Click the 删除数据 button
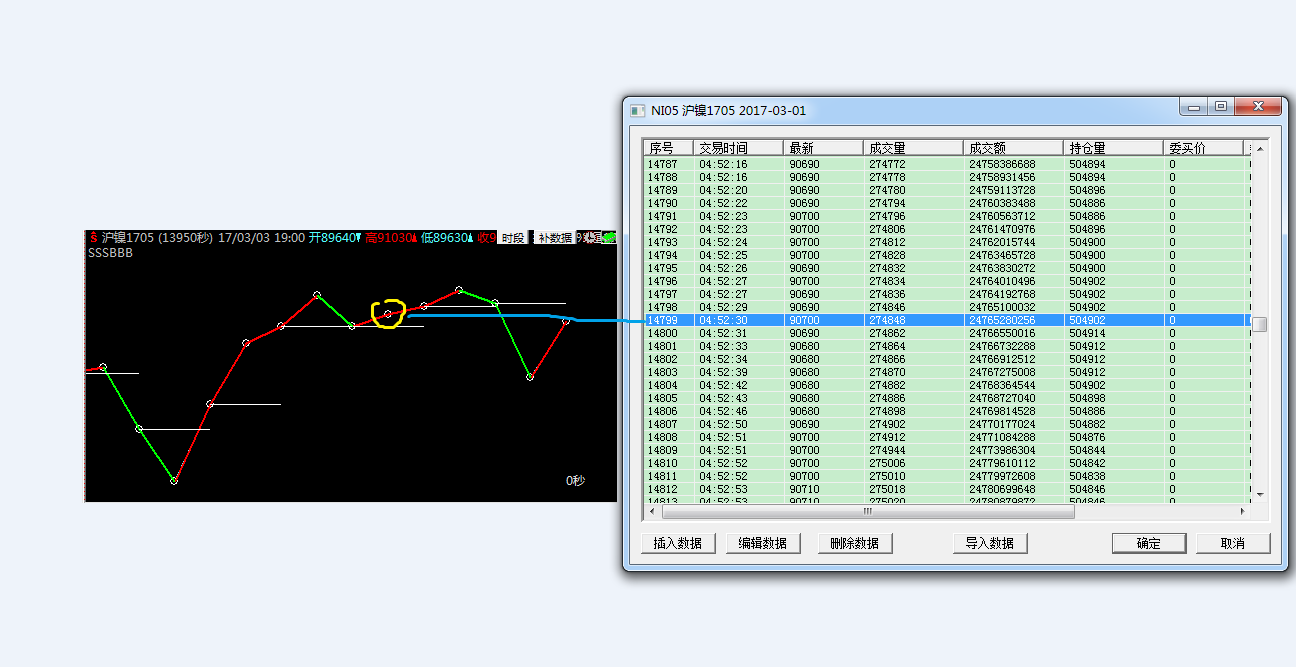 point(855,543)
